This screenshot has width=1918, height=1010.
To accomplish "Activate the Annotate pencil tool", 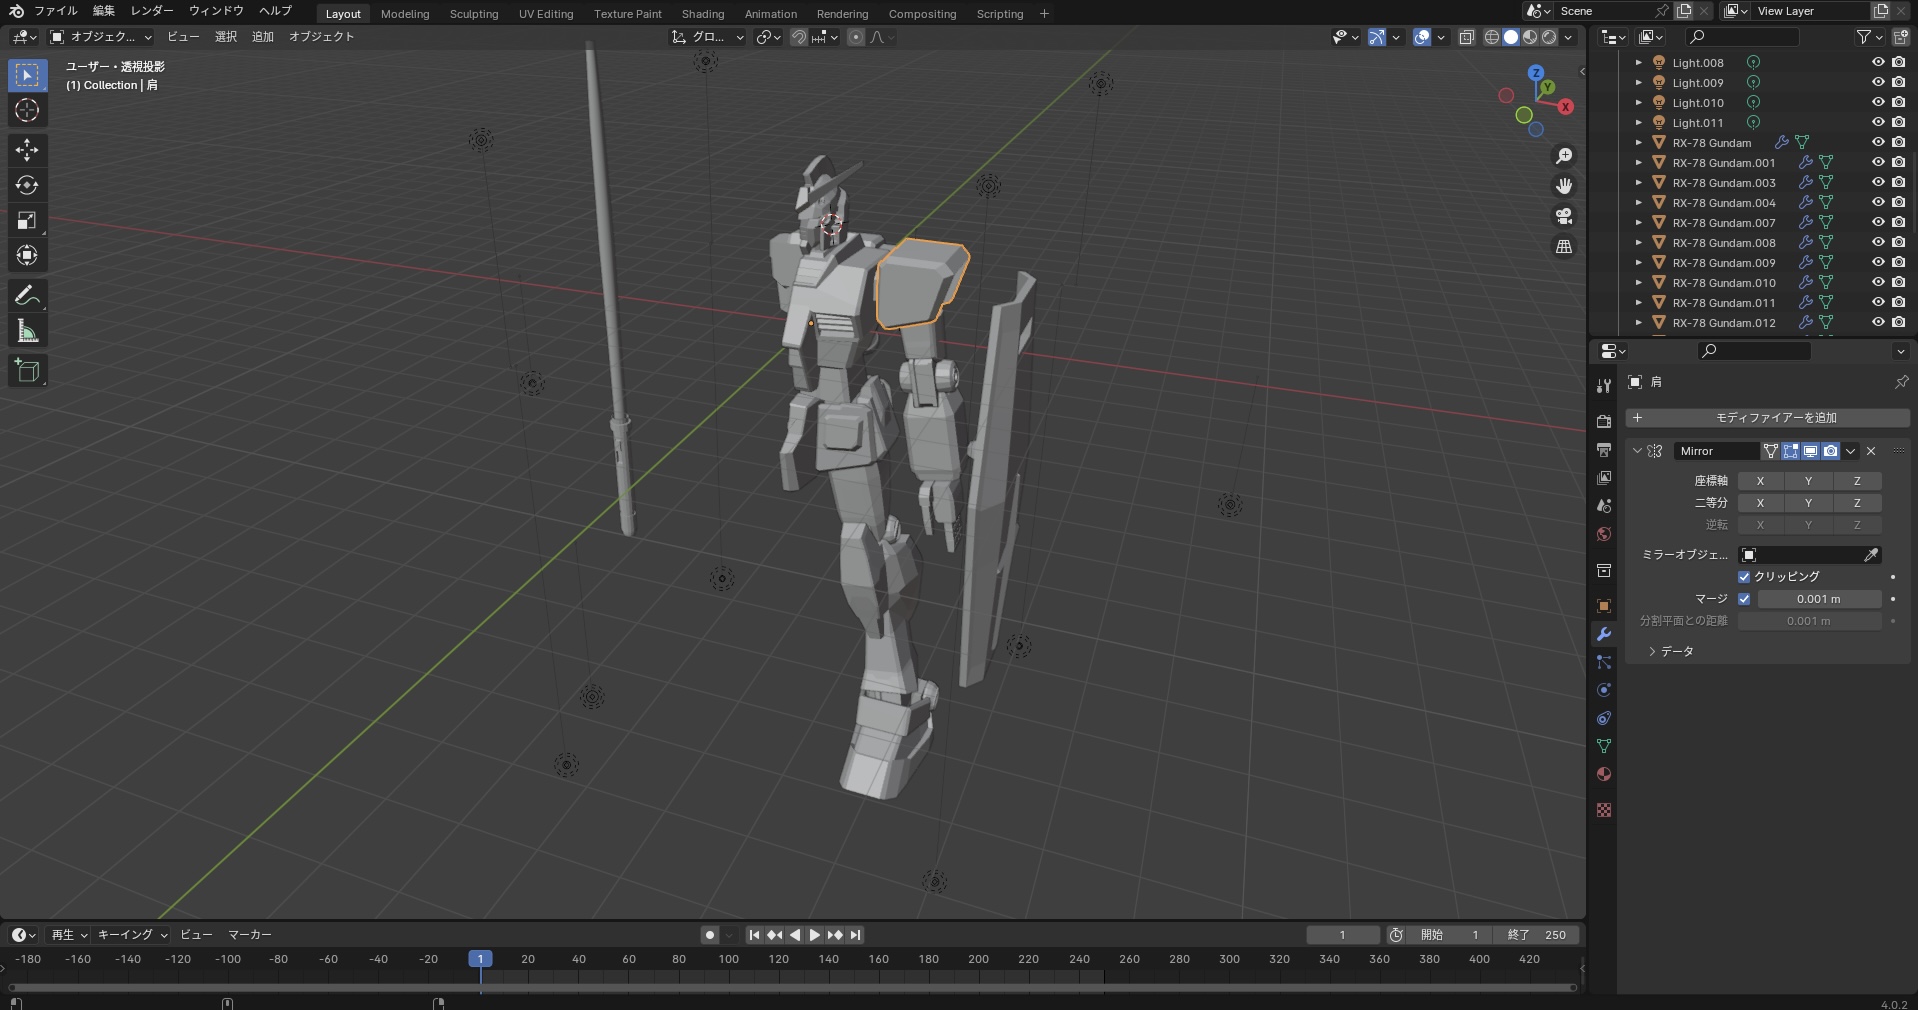I will point(27,296).
